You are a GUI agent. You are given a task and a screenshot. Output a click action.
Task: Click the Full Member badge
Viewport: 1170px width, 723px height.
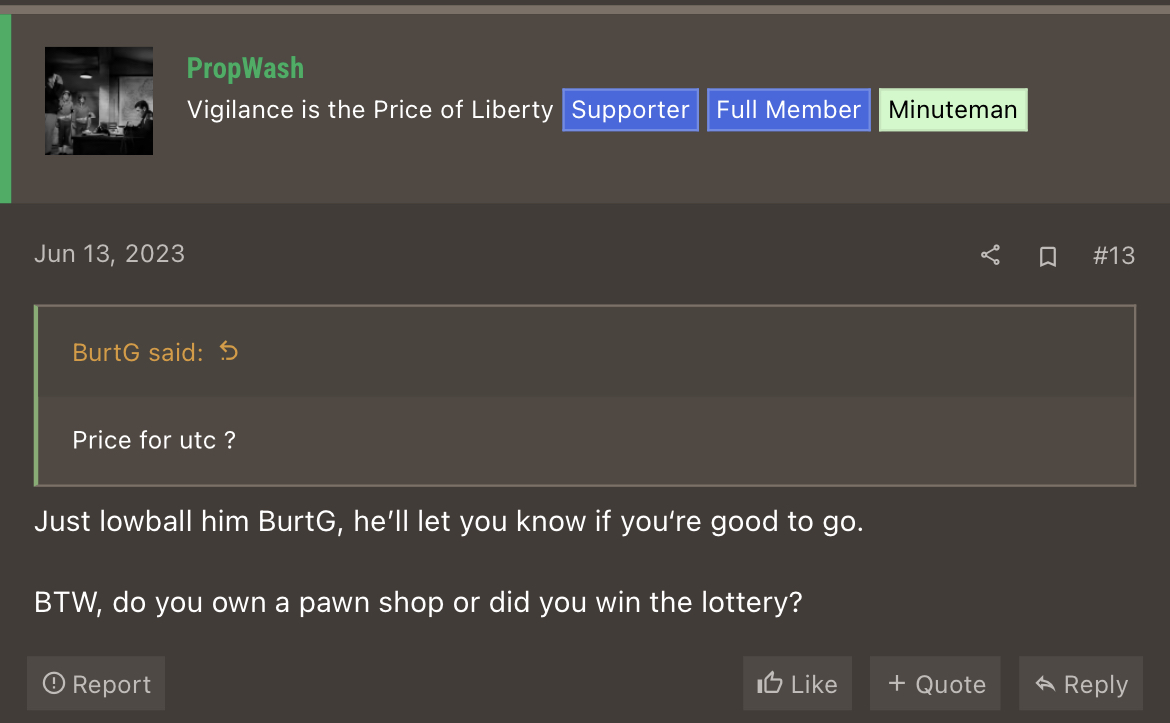click(x=789, y=110)
